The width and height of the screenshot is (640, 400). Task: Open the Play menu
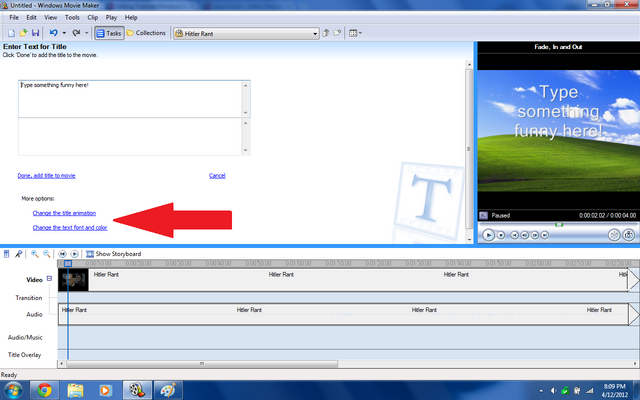tap(111, 18)
